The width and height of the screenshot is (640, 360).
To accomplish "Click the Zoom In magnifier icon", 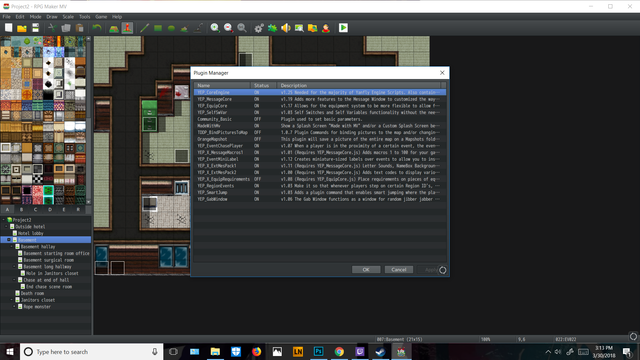I will pyautogui.click(x=215, y=28).
